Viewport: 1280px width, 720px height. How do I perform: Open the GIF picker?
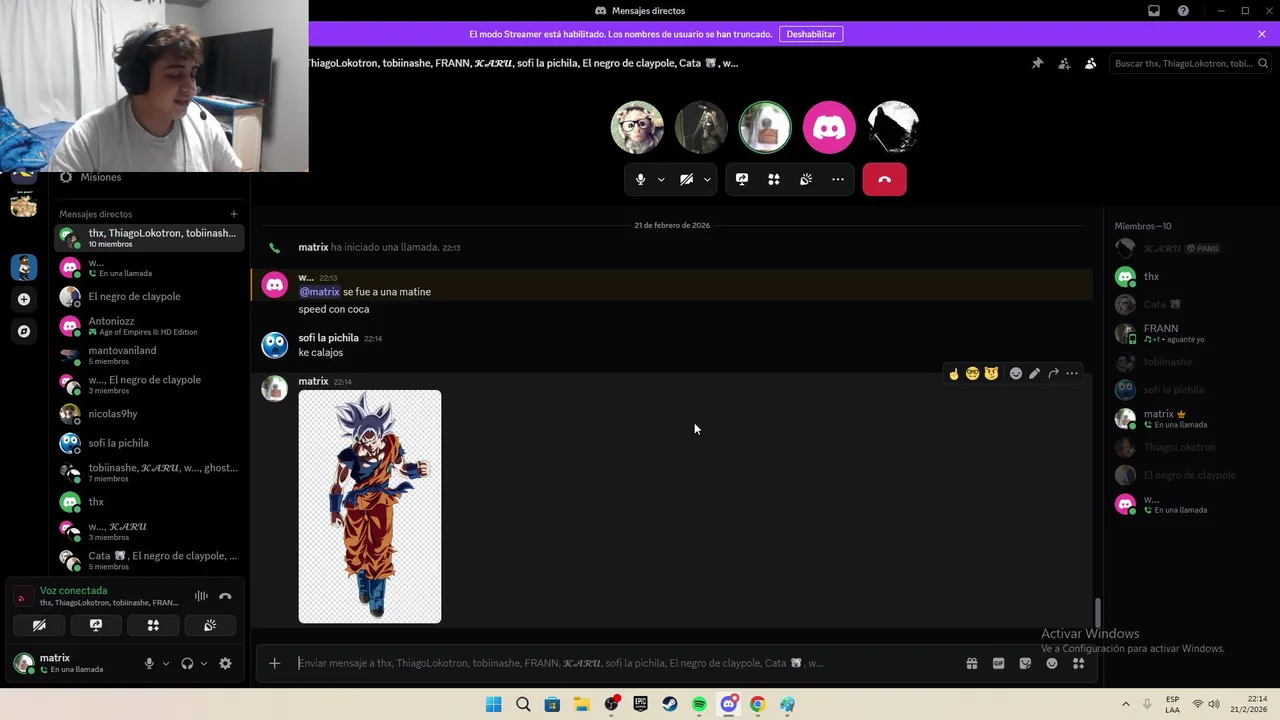click(998, 663)
